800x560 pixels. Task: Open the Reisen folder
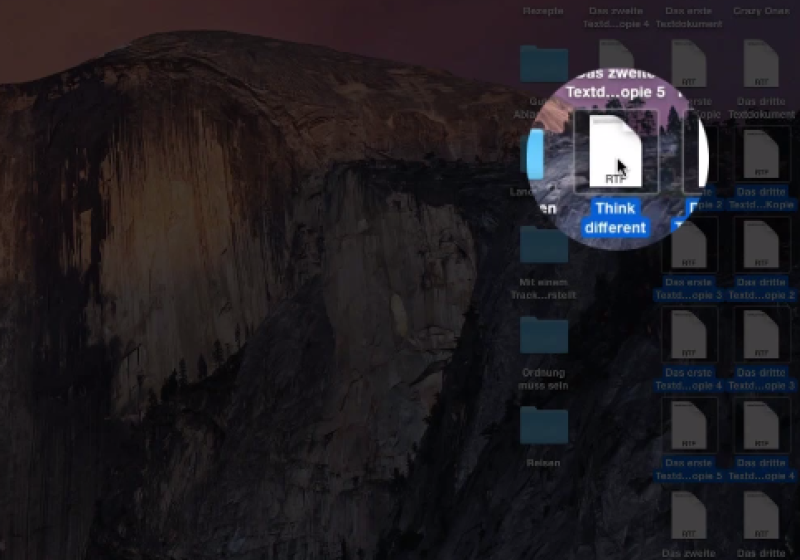[x=544, y=425]
